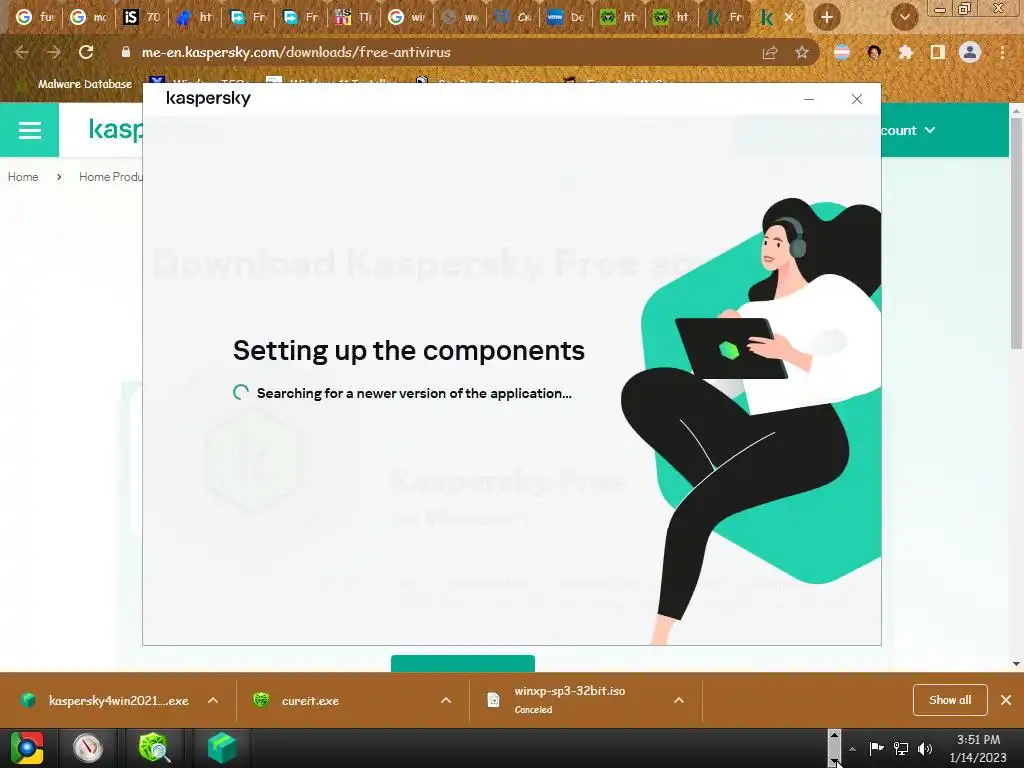View site security lock icon
Viewport: 1024px width, 768px height.
[126, 52]
